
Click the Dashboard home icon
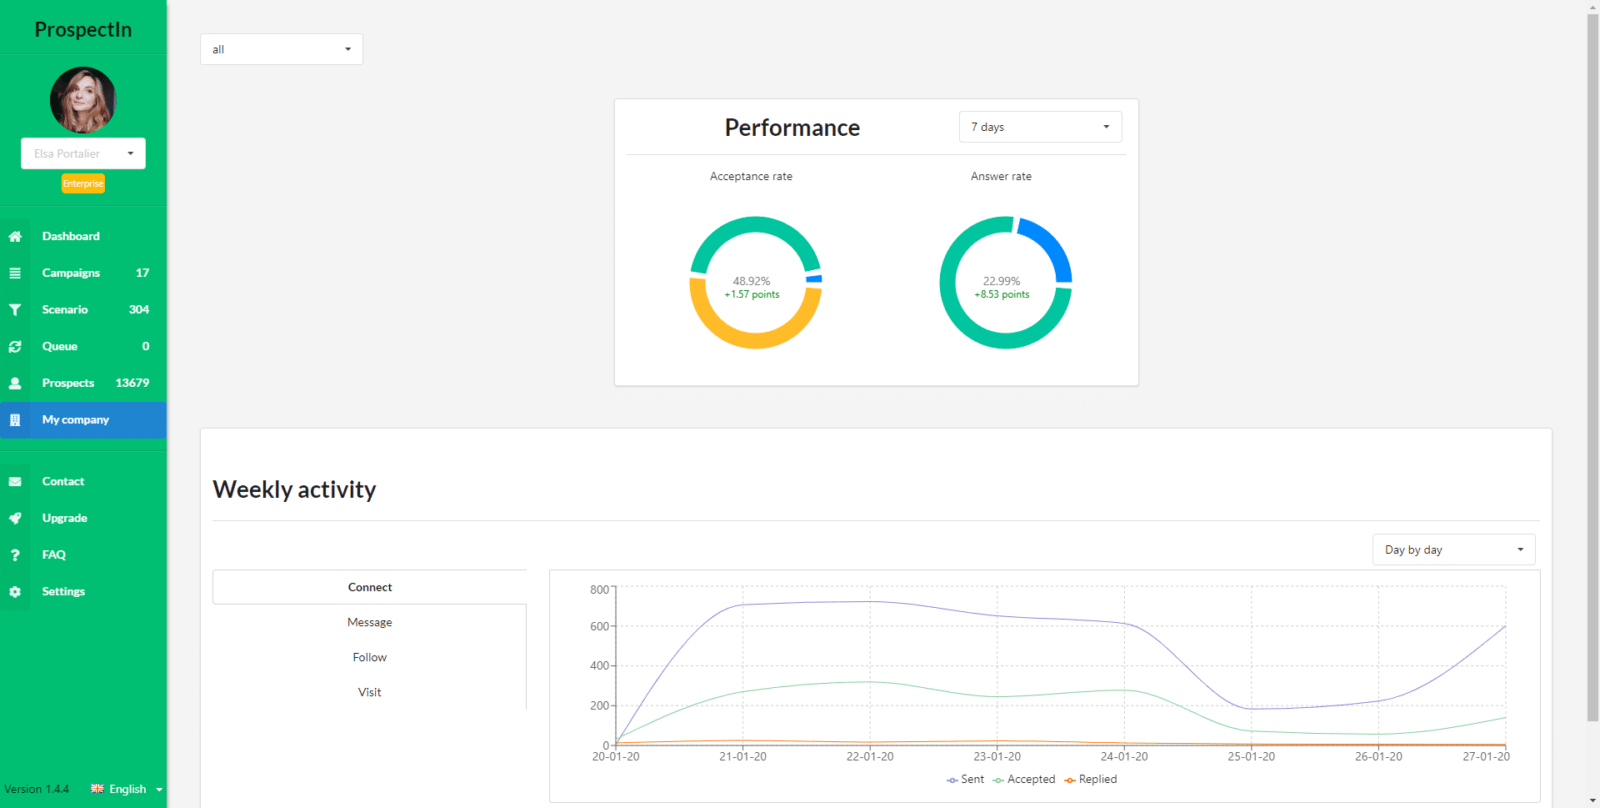pos(15,237)
